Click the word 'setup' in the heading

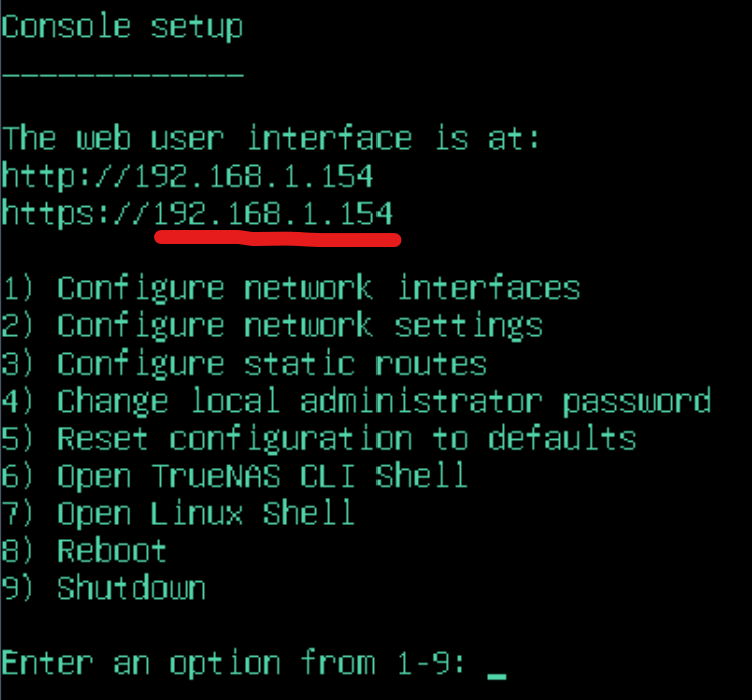pos(197,27)
